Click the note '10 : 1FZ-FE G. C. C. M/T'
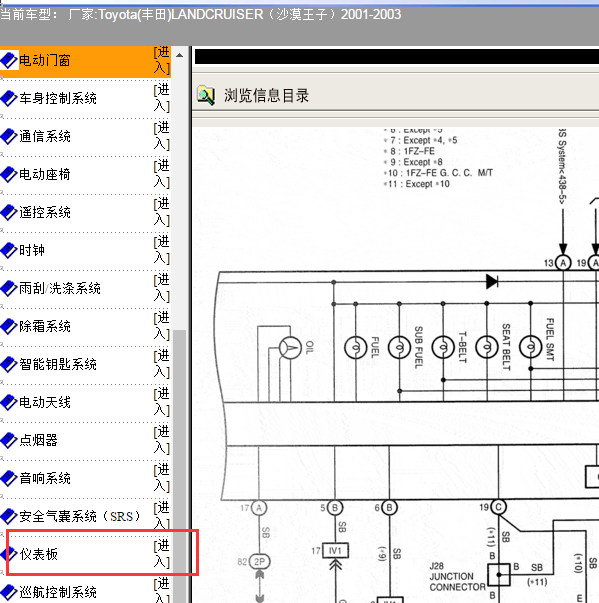Screen dimensions: 599x603 click(x=440, y=173)
